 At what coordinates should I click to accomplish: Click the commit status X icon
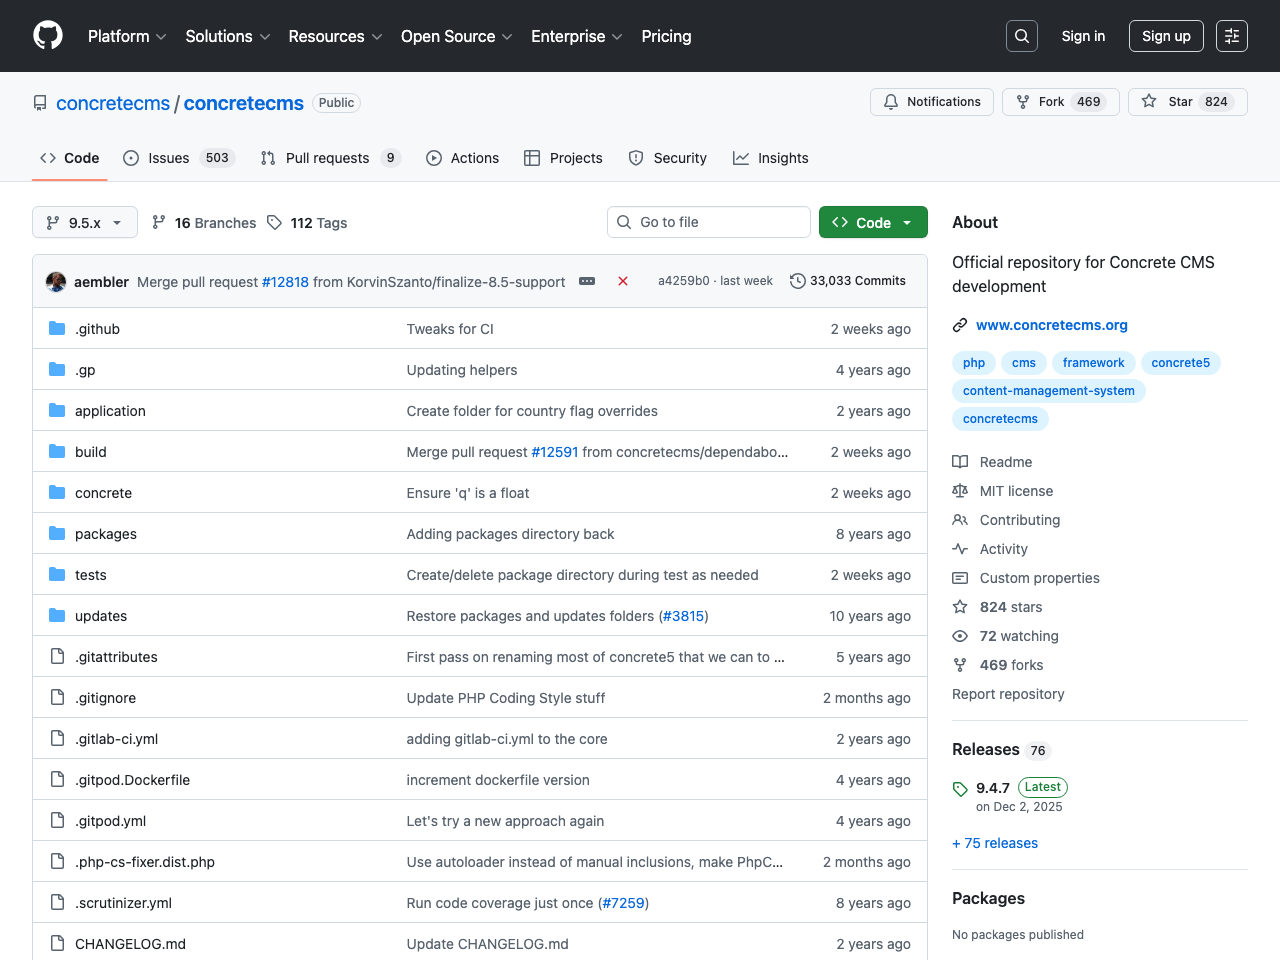tap(623, 281)
